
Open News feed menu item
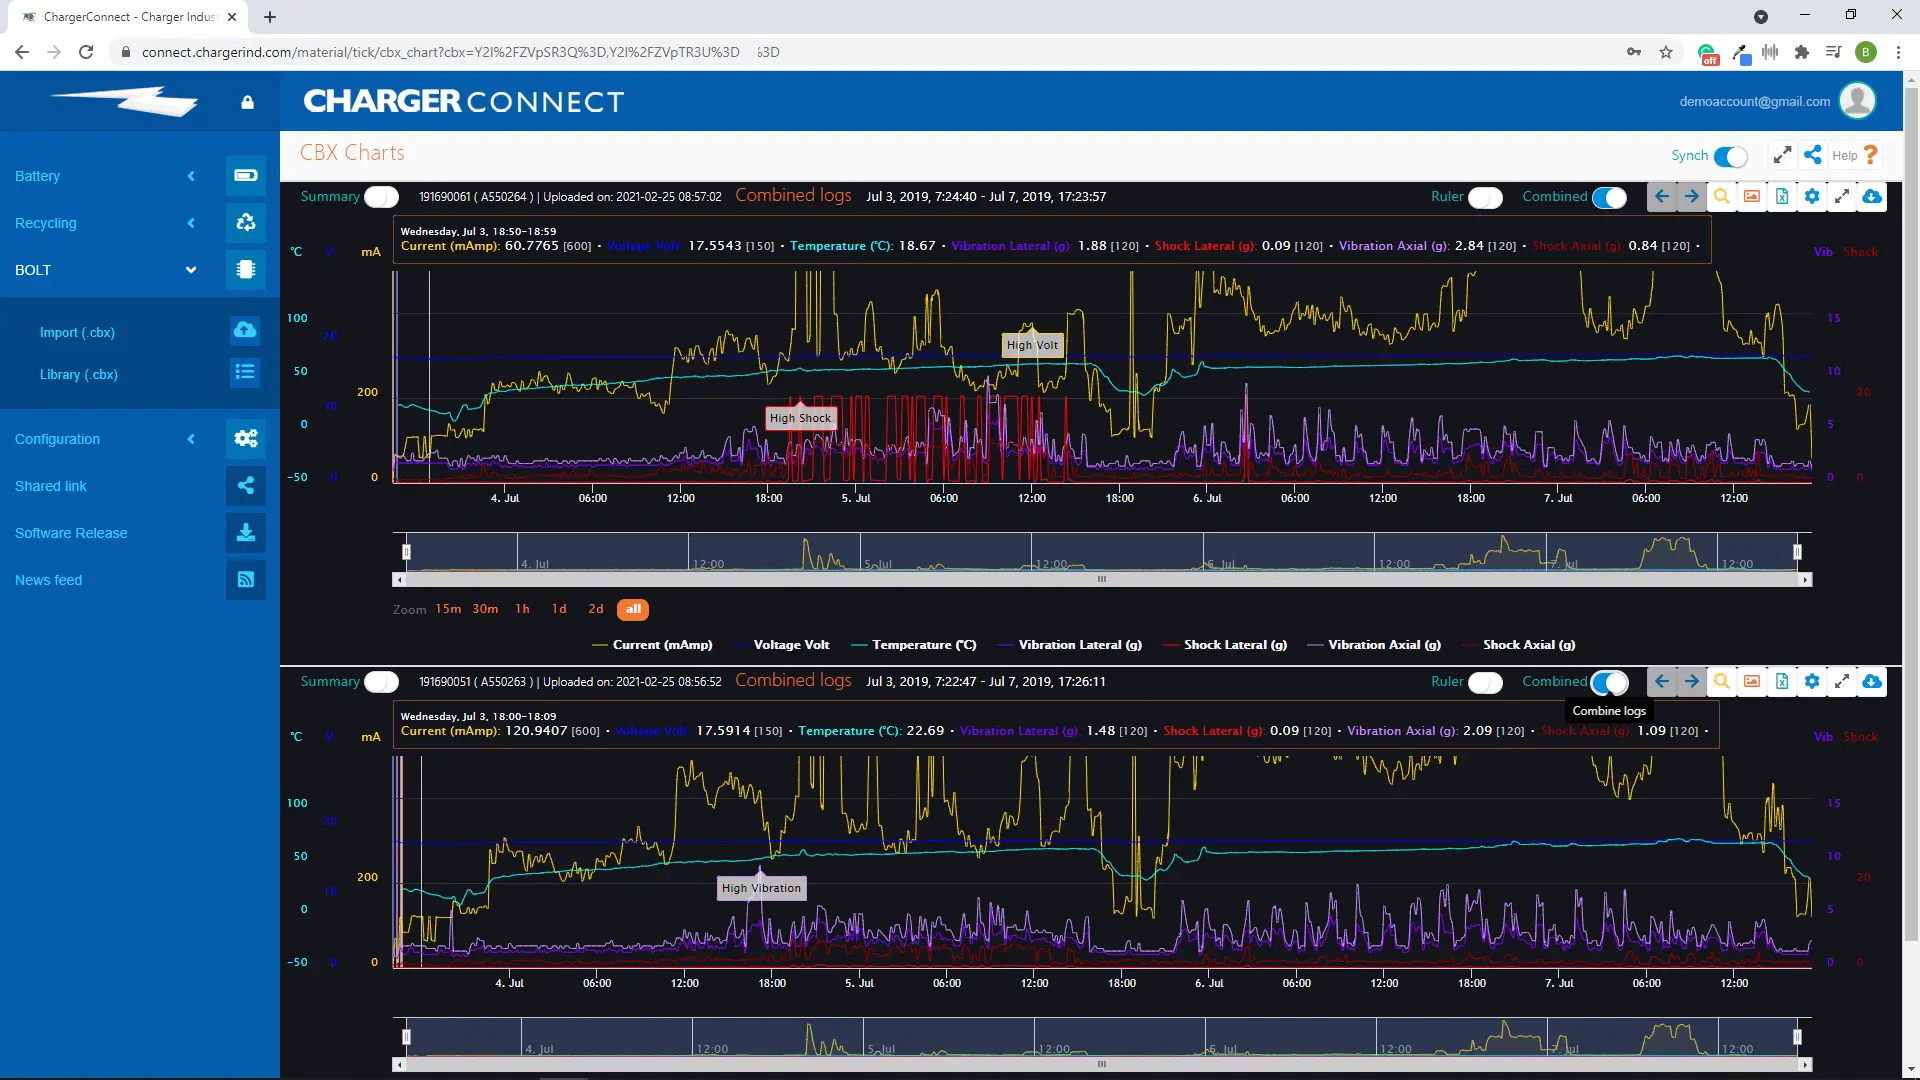[48, 580]
